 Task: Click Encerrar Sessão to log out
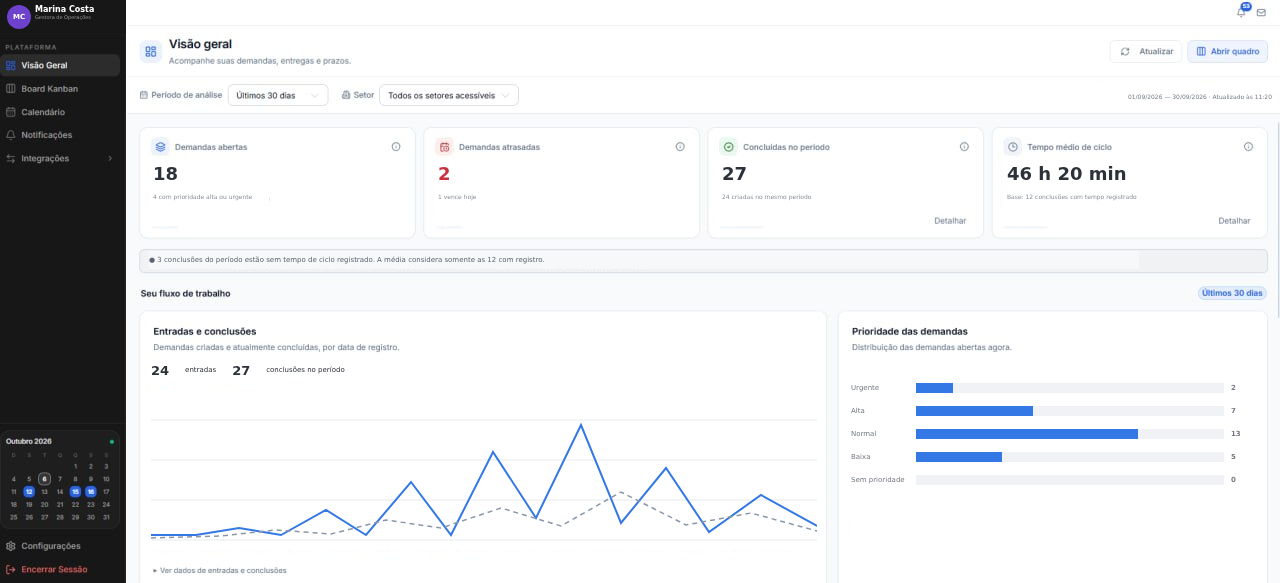coord(60,569)
